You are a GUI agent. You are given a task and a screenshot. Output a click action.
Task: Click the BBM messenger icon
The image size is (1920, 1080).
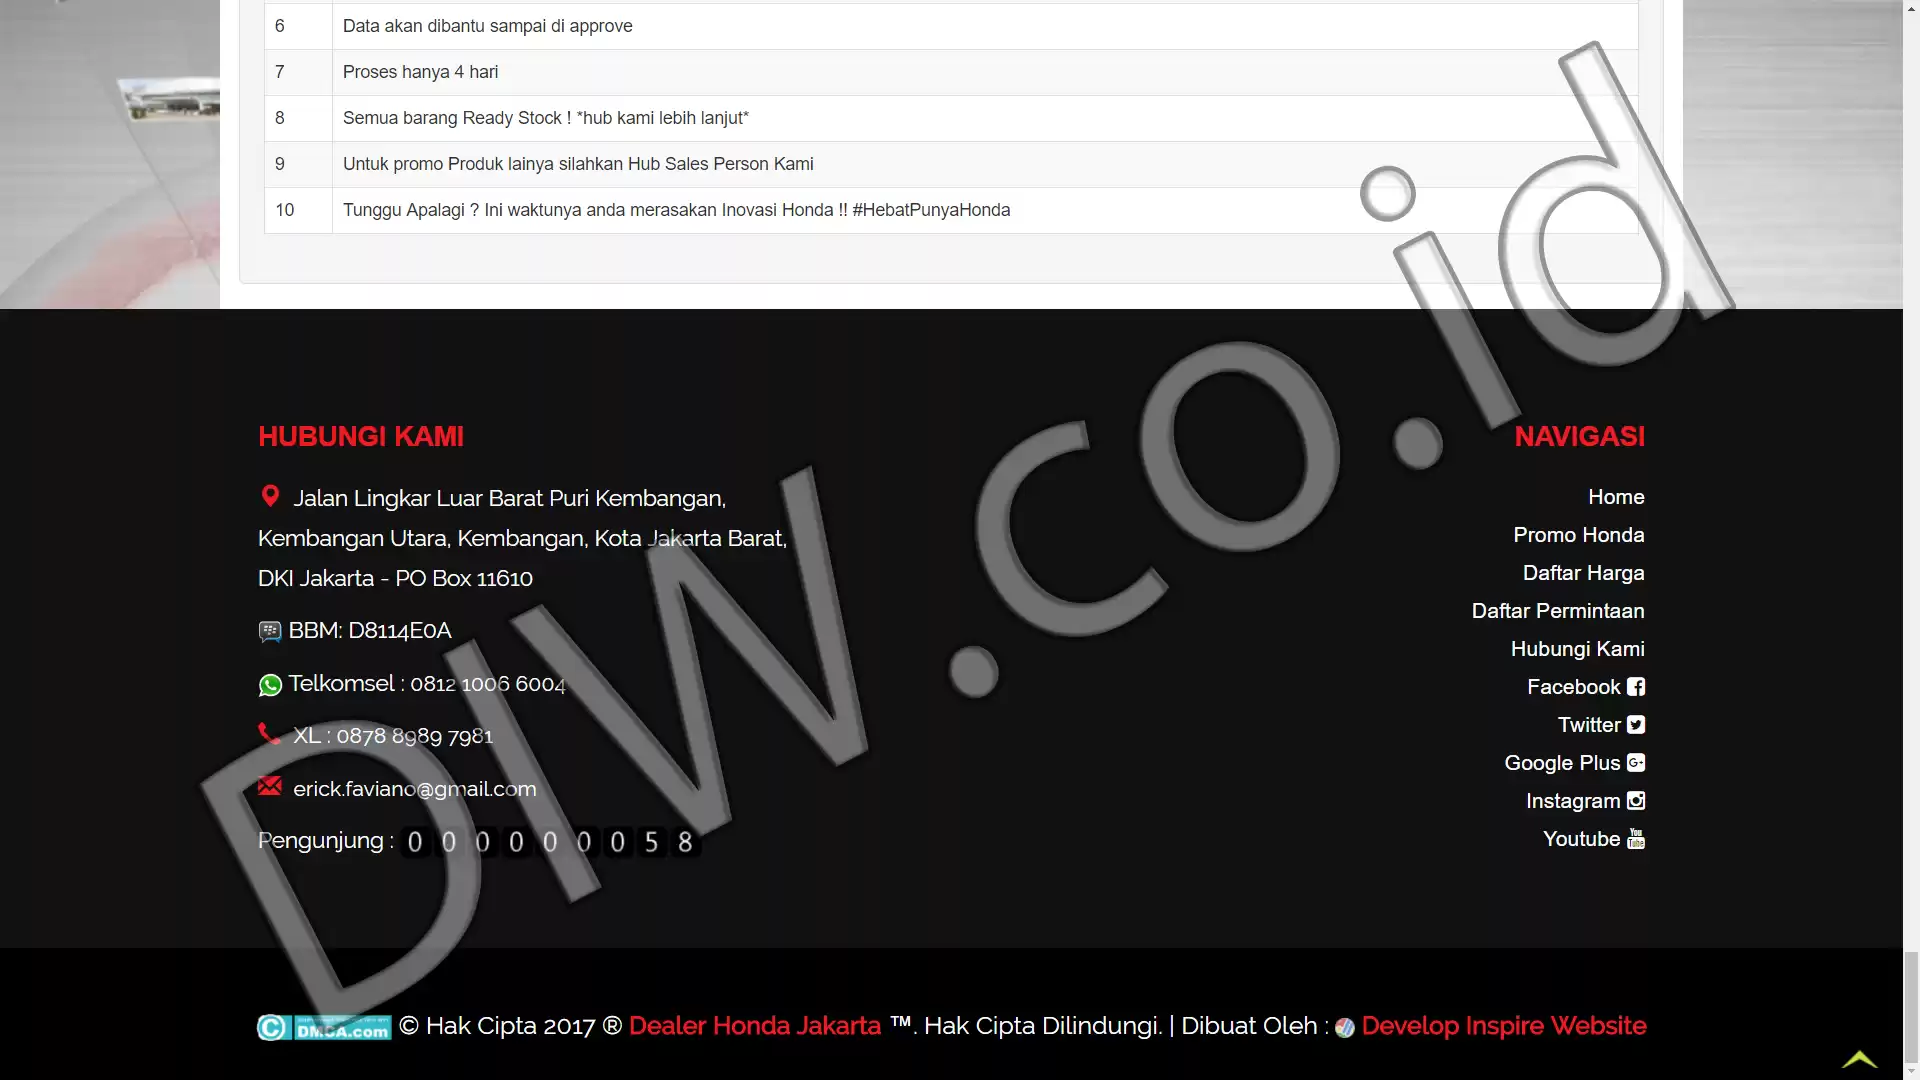point(270,631)
